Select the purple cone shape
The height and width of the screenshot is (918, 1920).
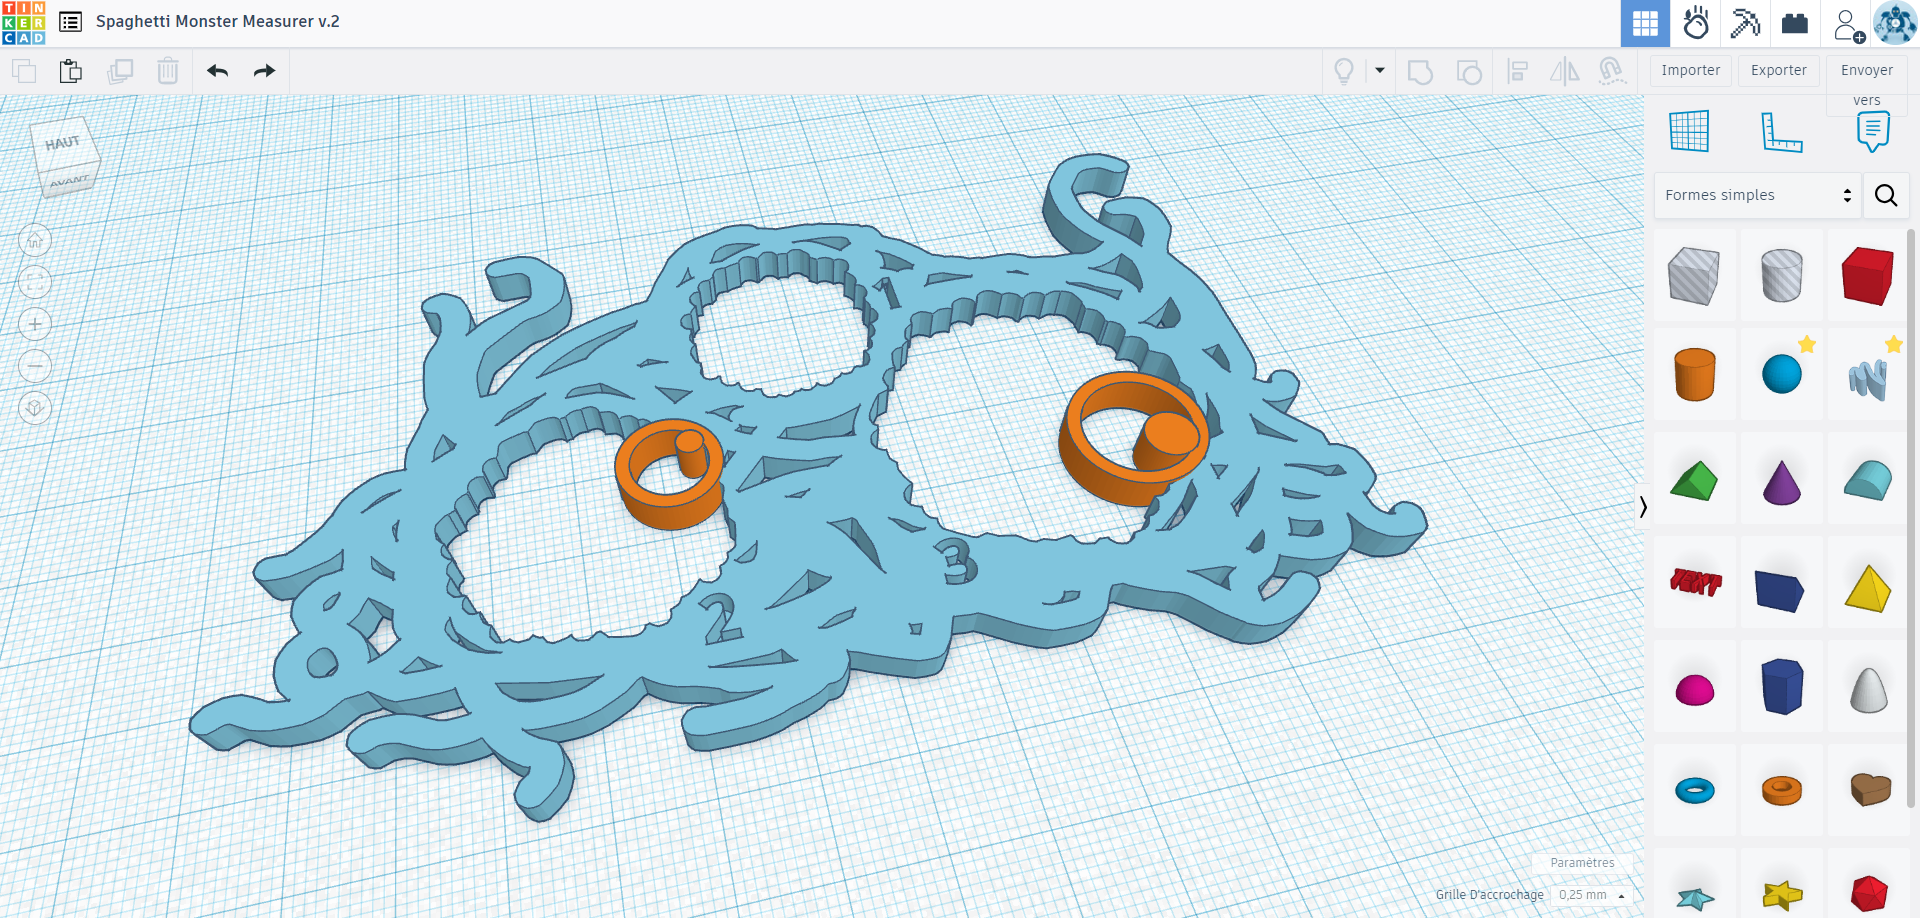(1781, 481)
